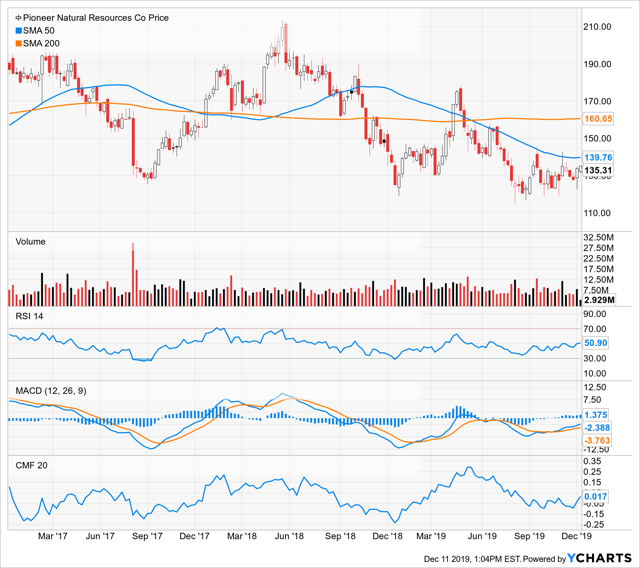640x568 pixels.
Task: Click the -2.388 MACD line value tag
Action: click(597, 428)
